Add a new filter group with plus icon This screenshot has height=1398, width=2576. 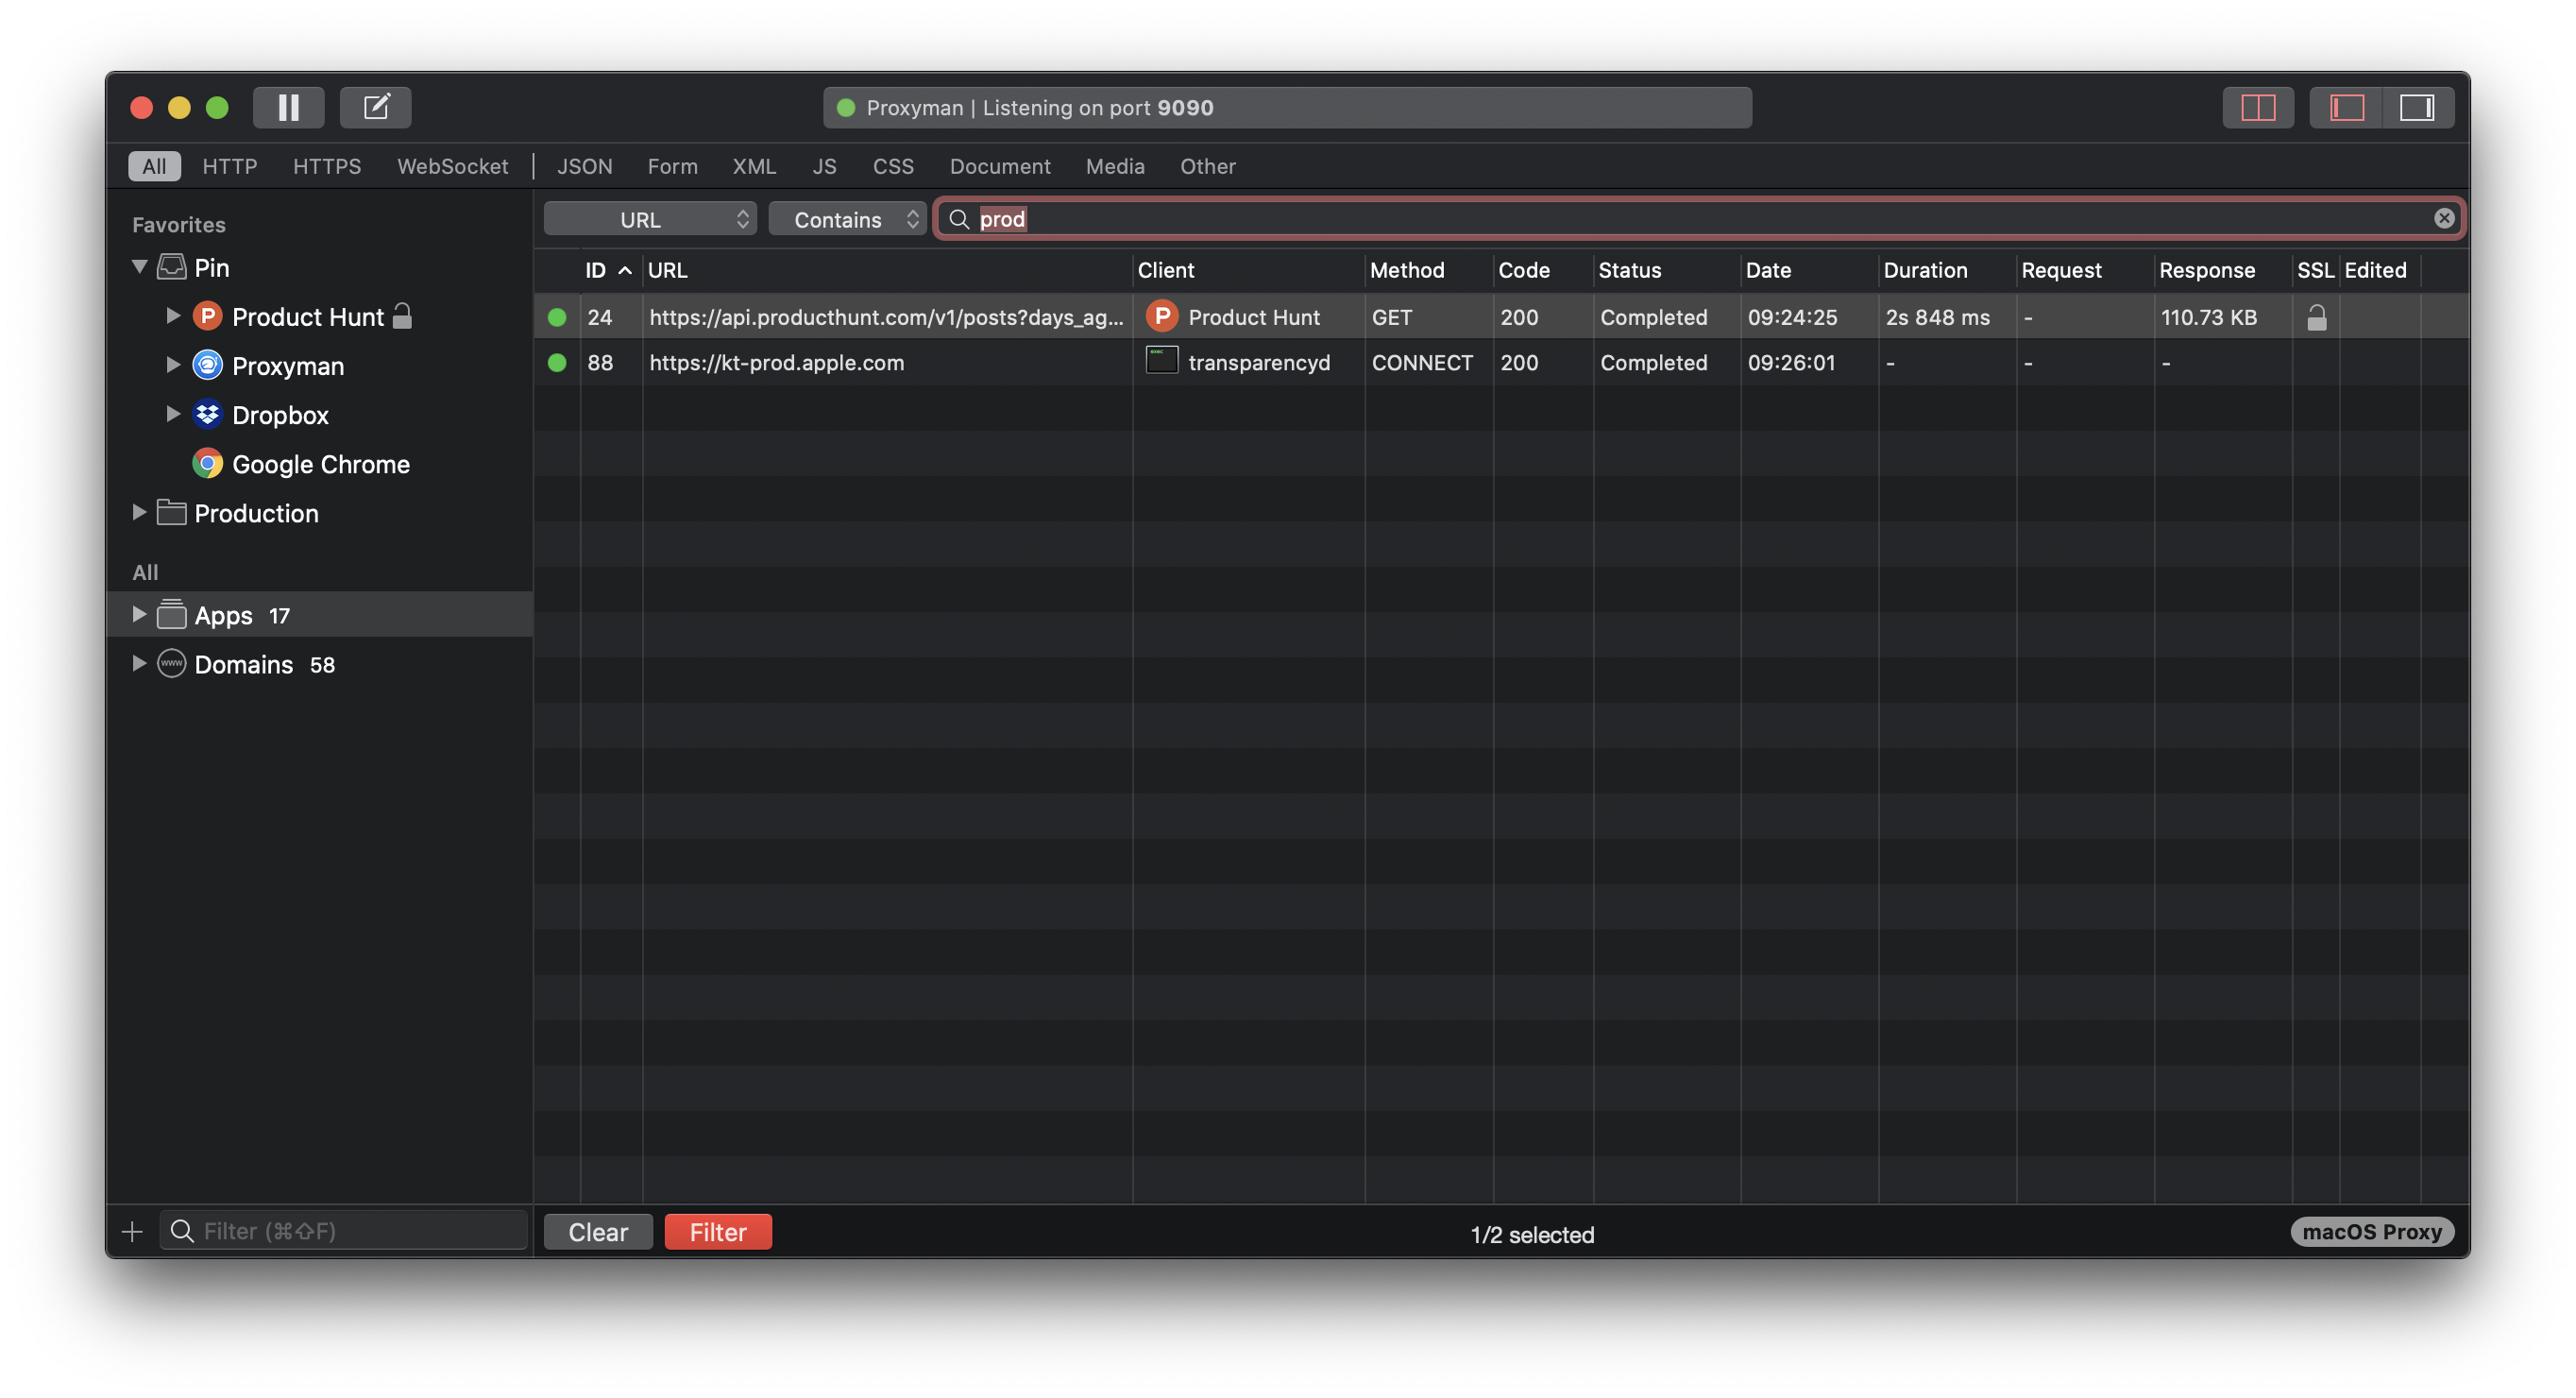pyautogui.click(x=131, y=1230)
